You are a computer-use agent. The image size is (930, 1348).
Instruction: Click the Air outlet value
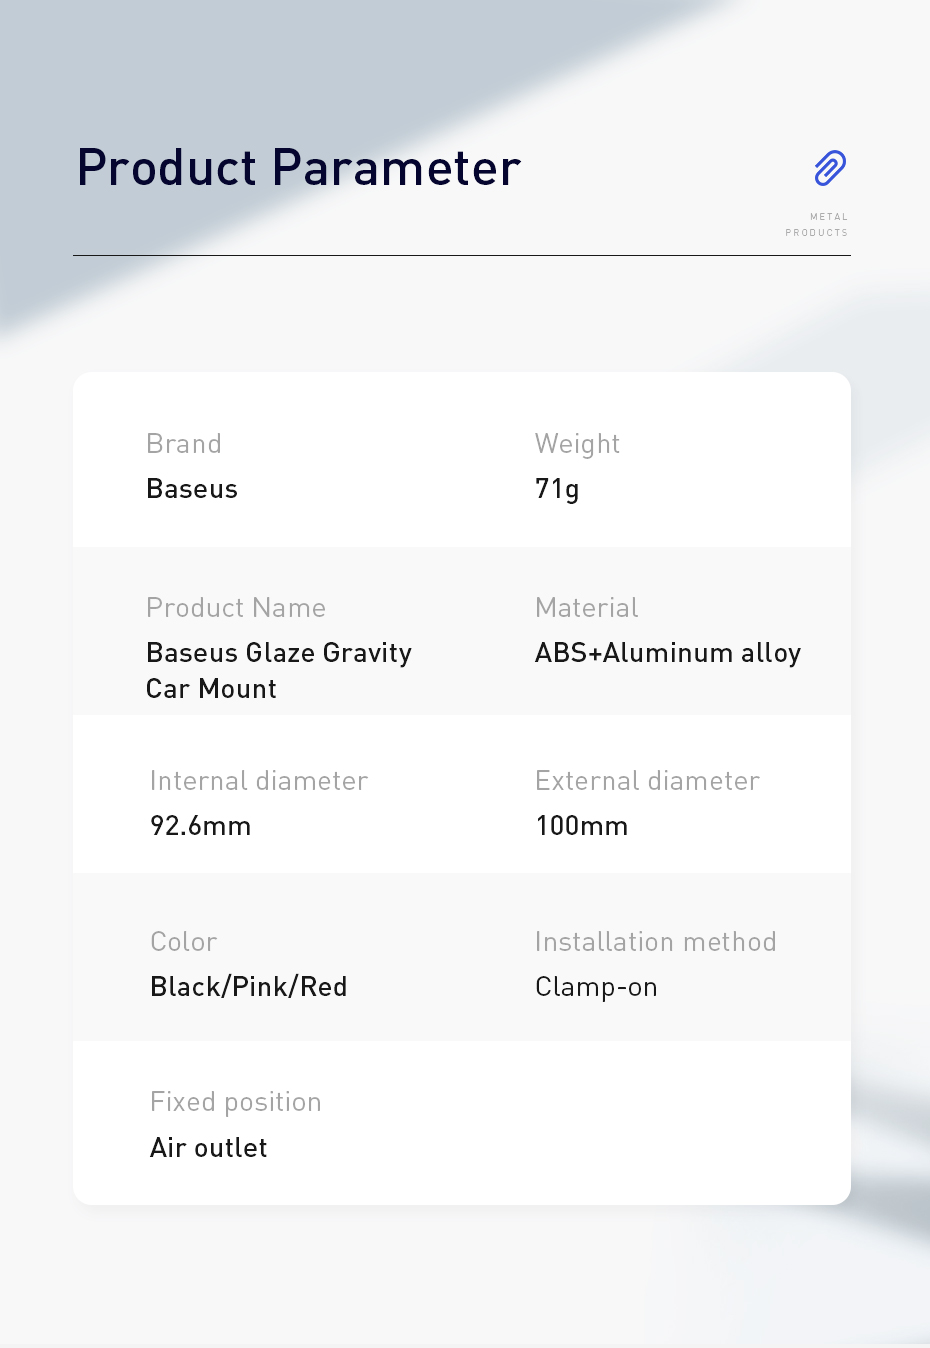point(209,1148)
